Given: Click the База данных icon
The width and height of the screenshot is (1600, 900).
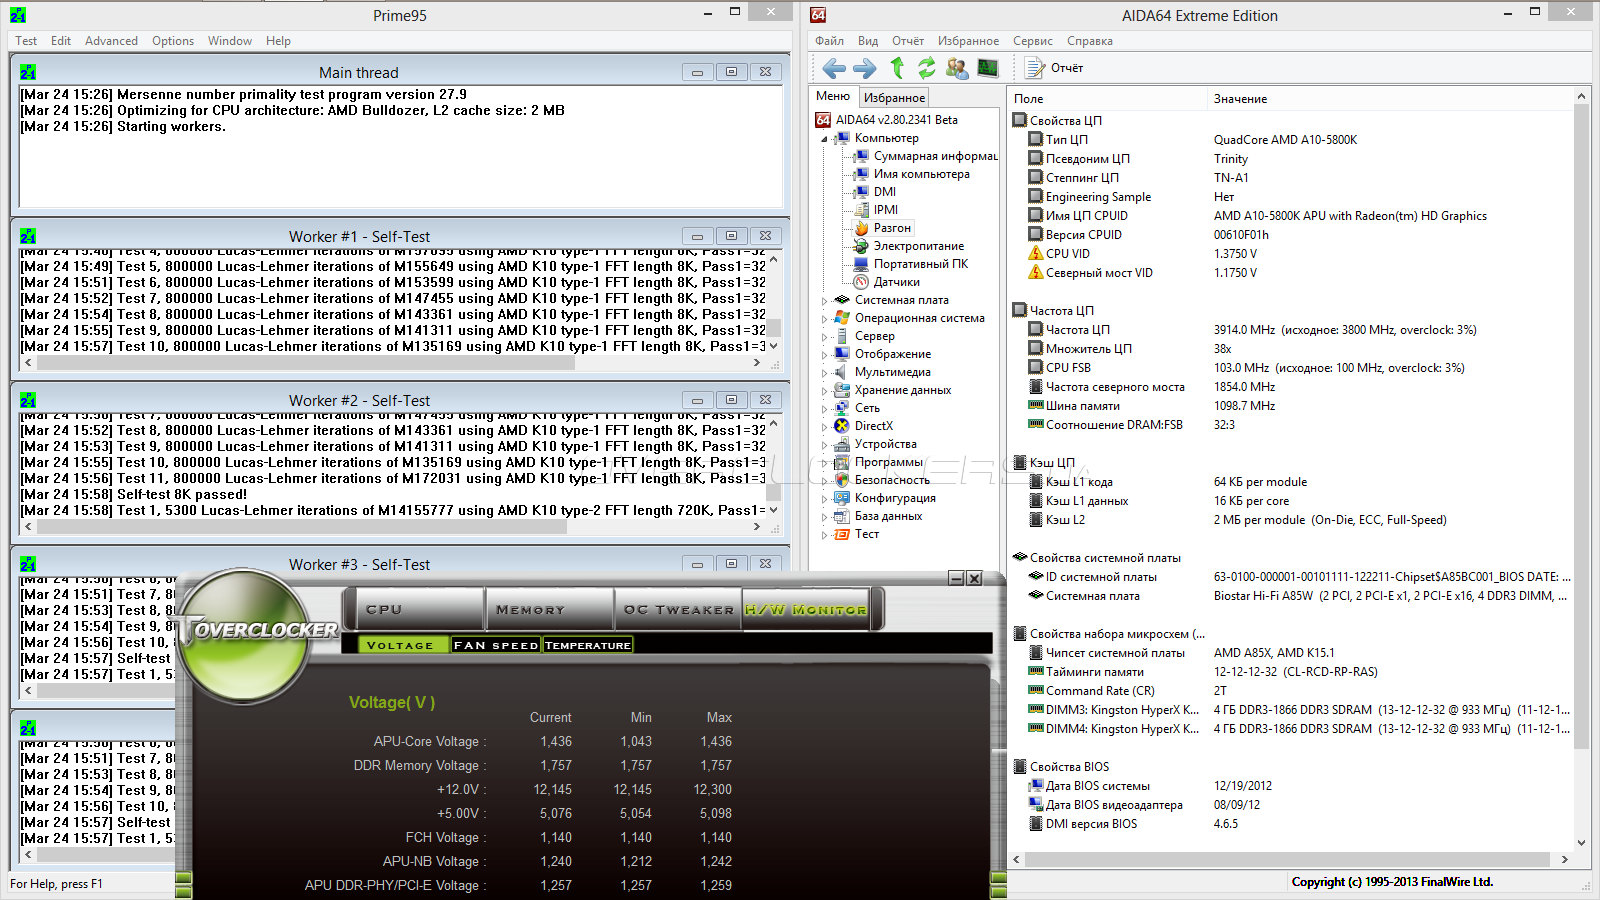Looking at the screenshot, I should [842, 516].
